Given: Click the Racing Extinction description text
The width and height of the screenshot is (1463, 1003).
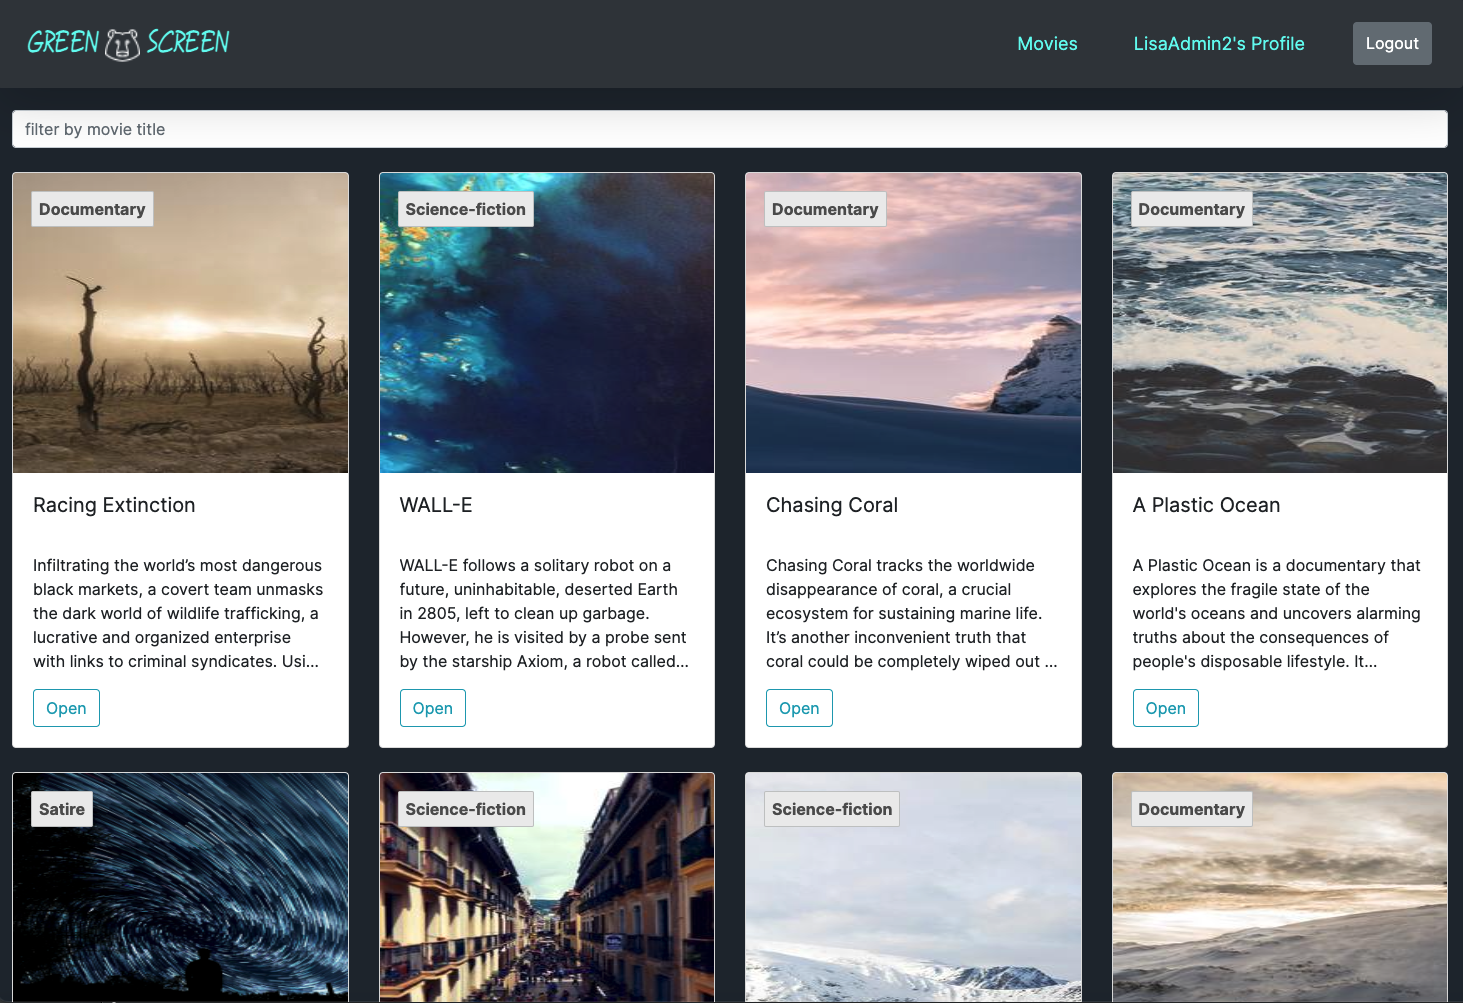Looking at the screenshot, I should (179, 613).
